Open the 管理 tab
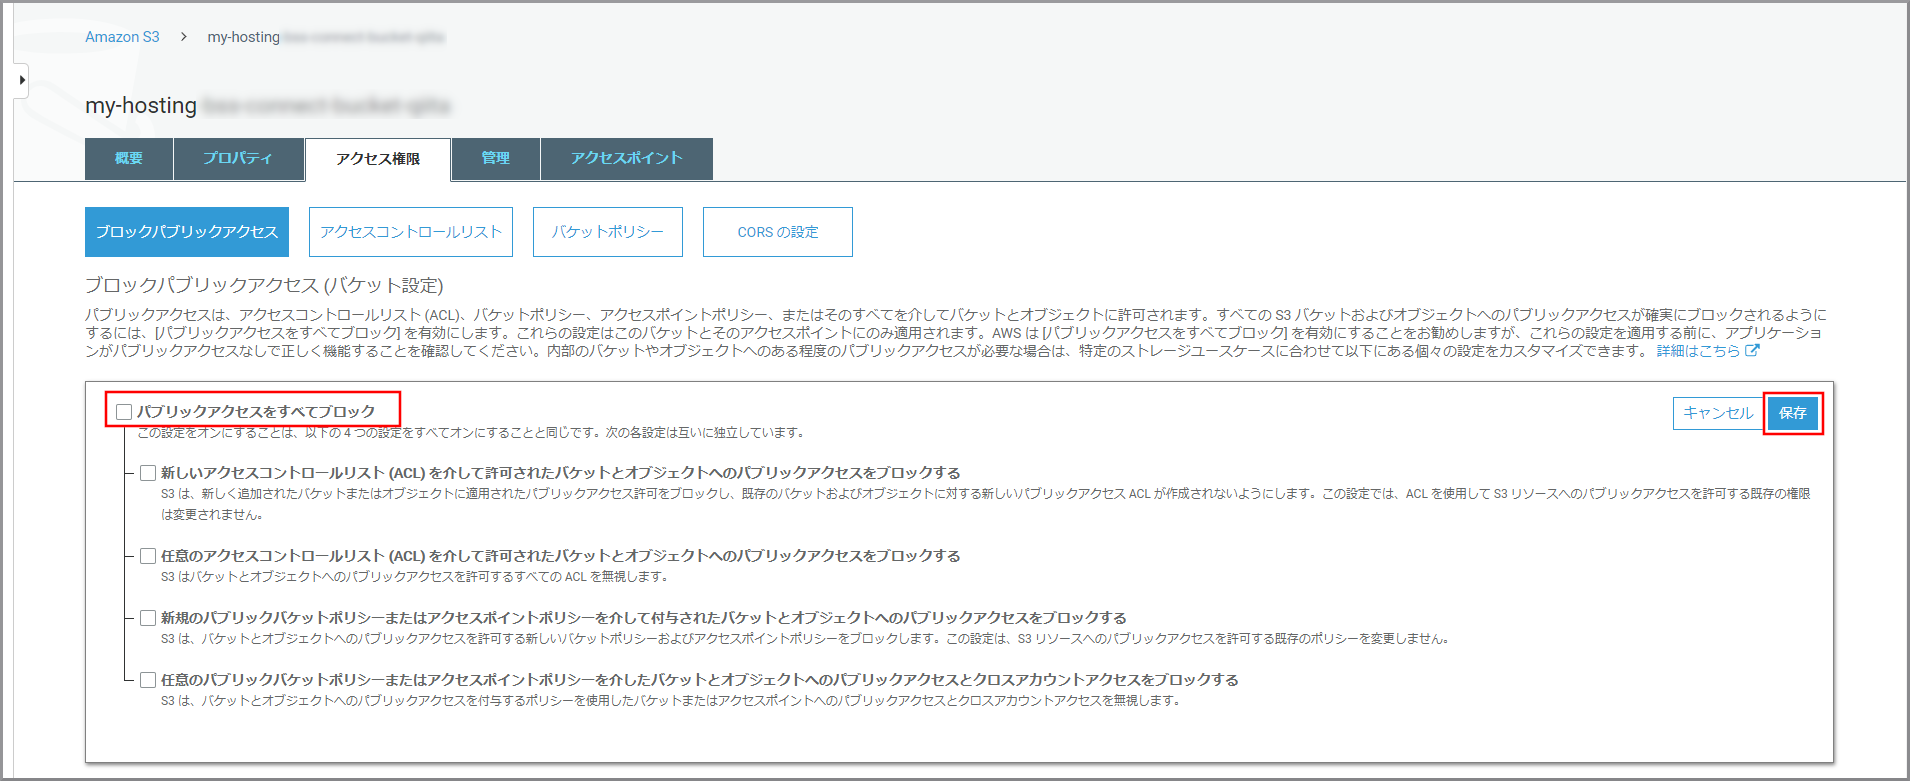 point(496,159)
